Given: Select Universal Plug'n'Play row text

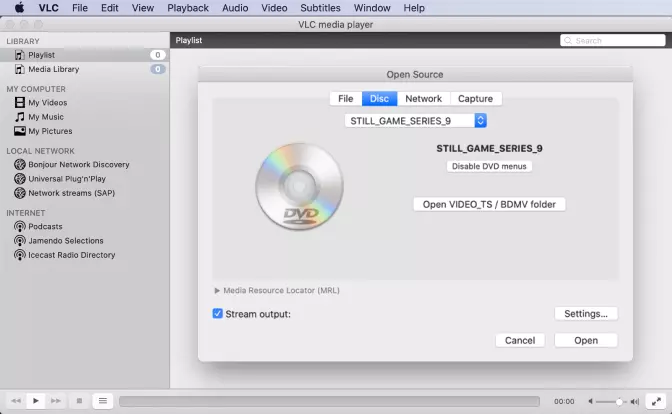Looking at the screenshot, I should click(67, 179).
